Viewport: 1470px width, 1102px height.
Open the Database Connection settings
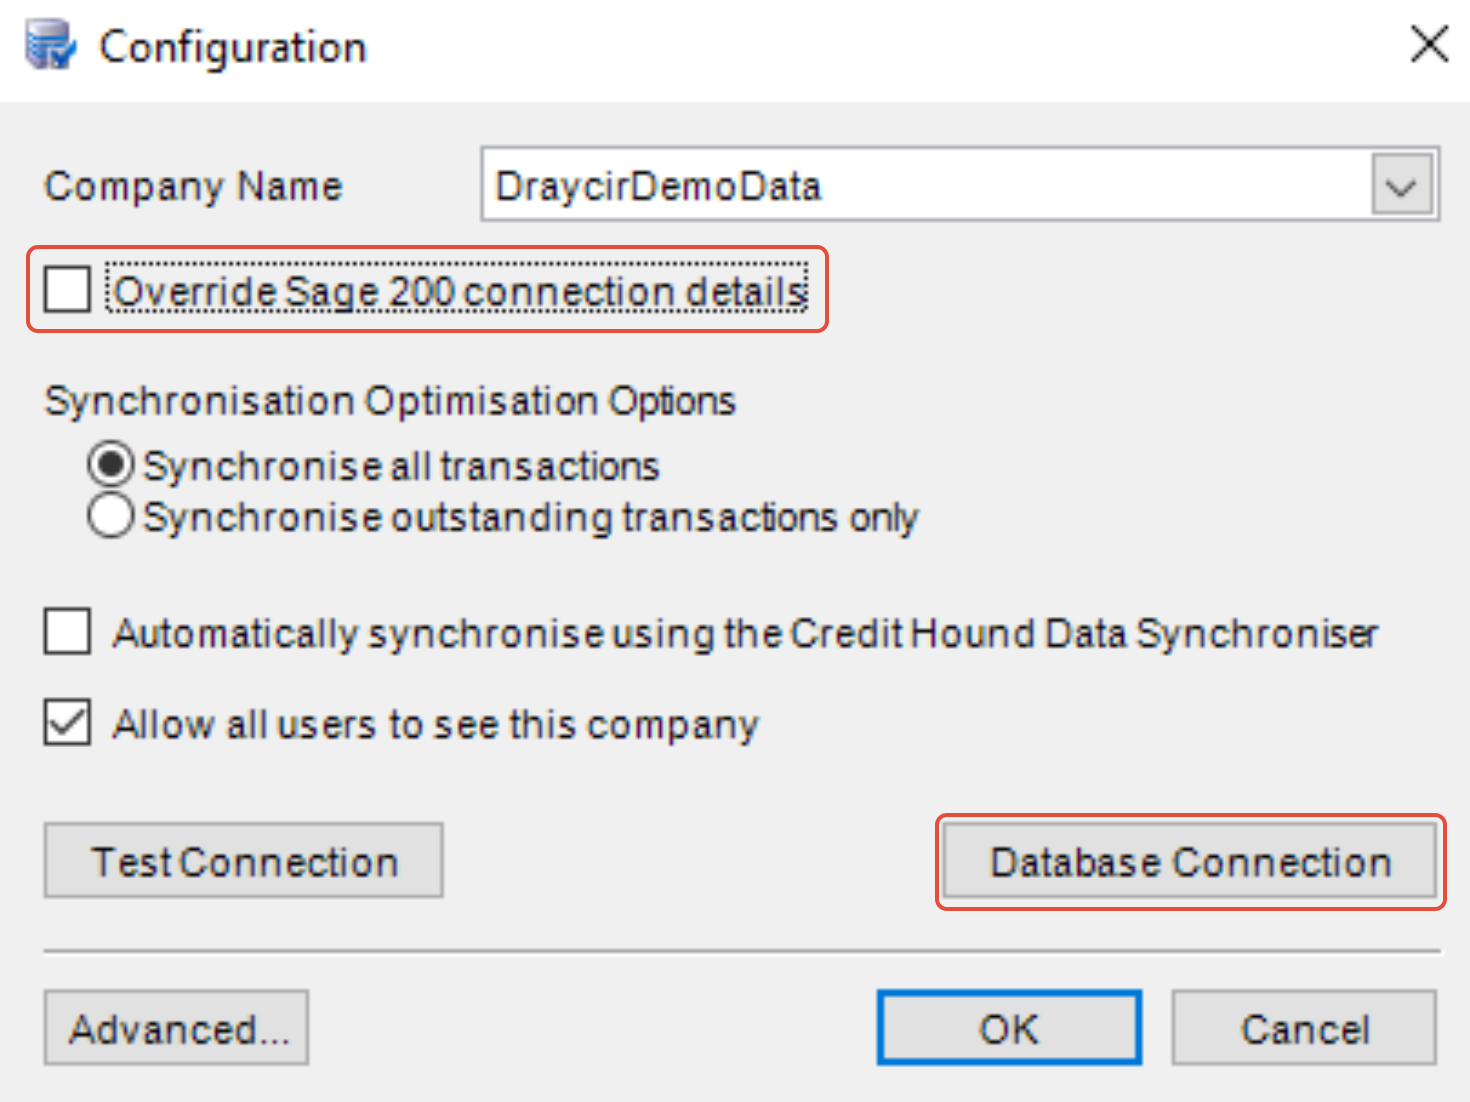tap(1191, 861)
